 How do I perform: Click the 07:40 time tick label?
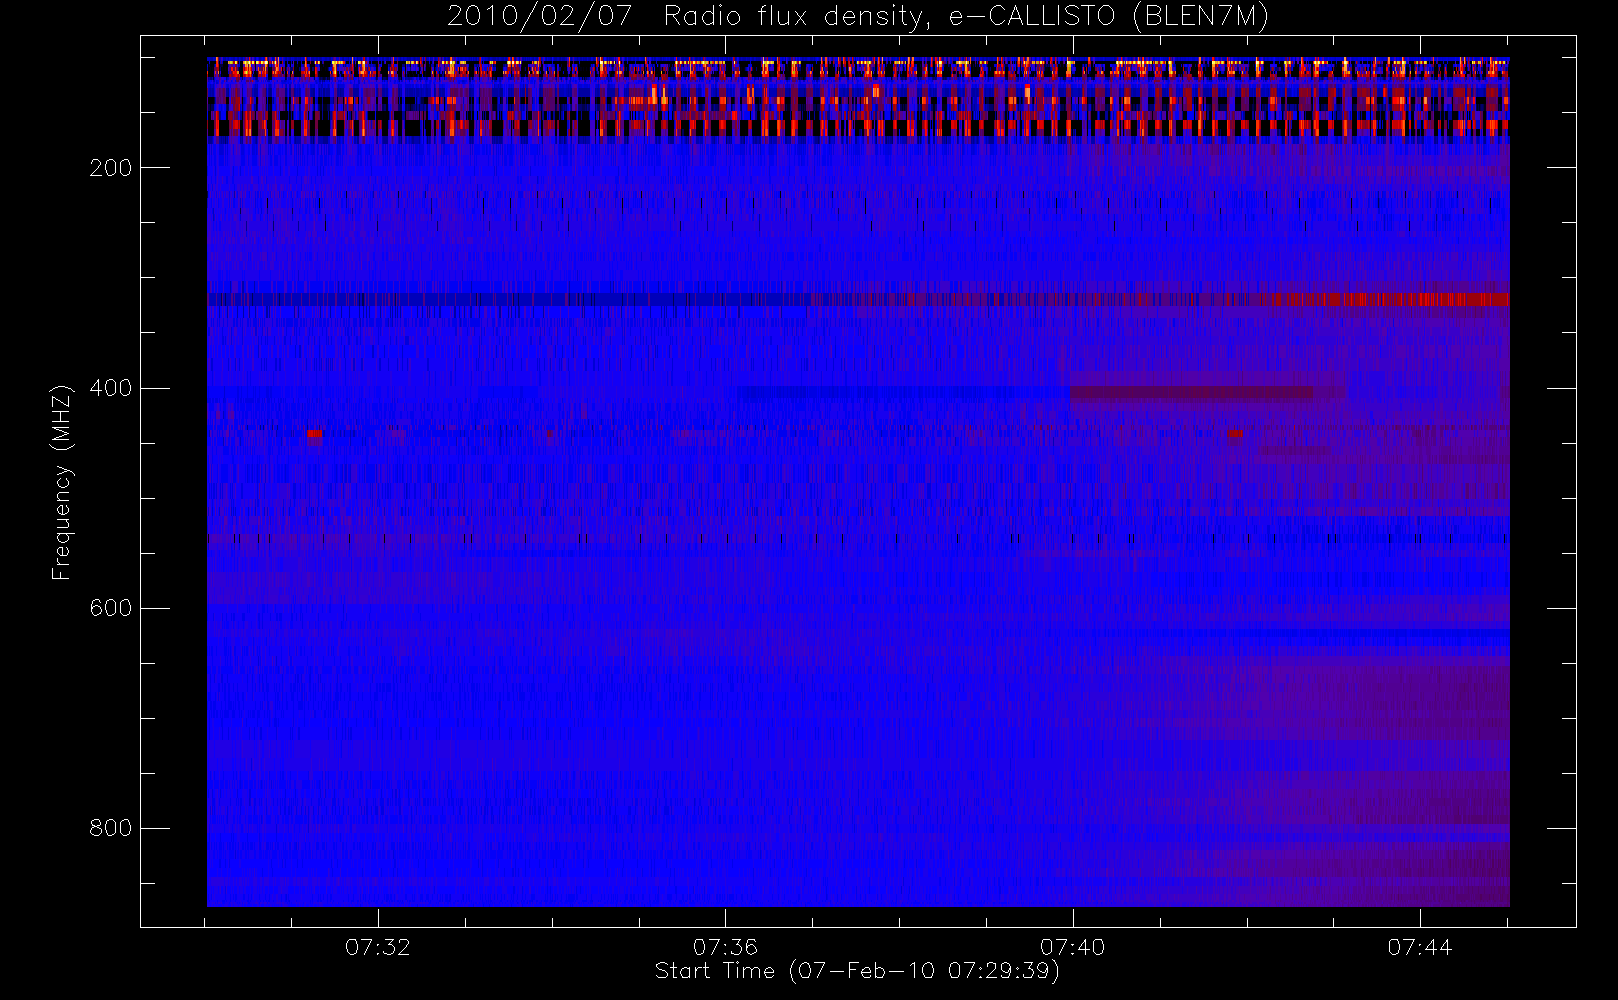1072,947
